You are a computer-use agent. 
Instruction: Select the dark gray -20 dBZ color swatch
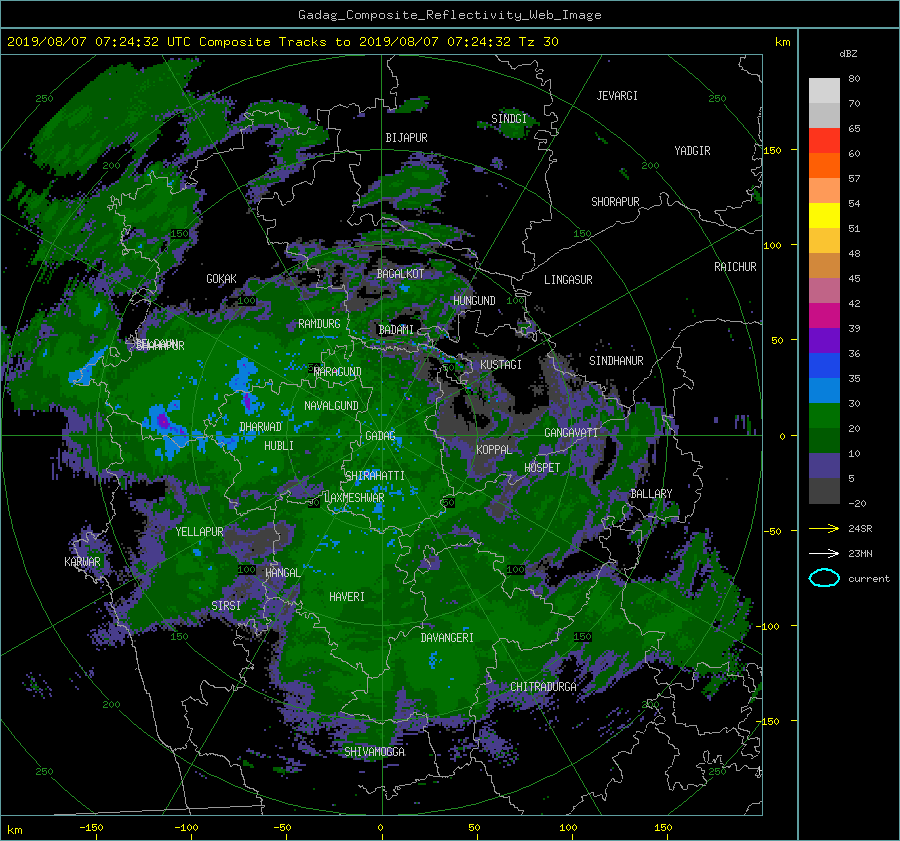click(824, 491)
